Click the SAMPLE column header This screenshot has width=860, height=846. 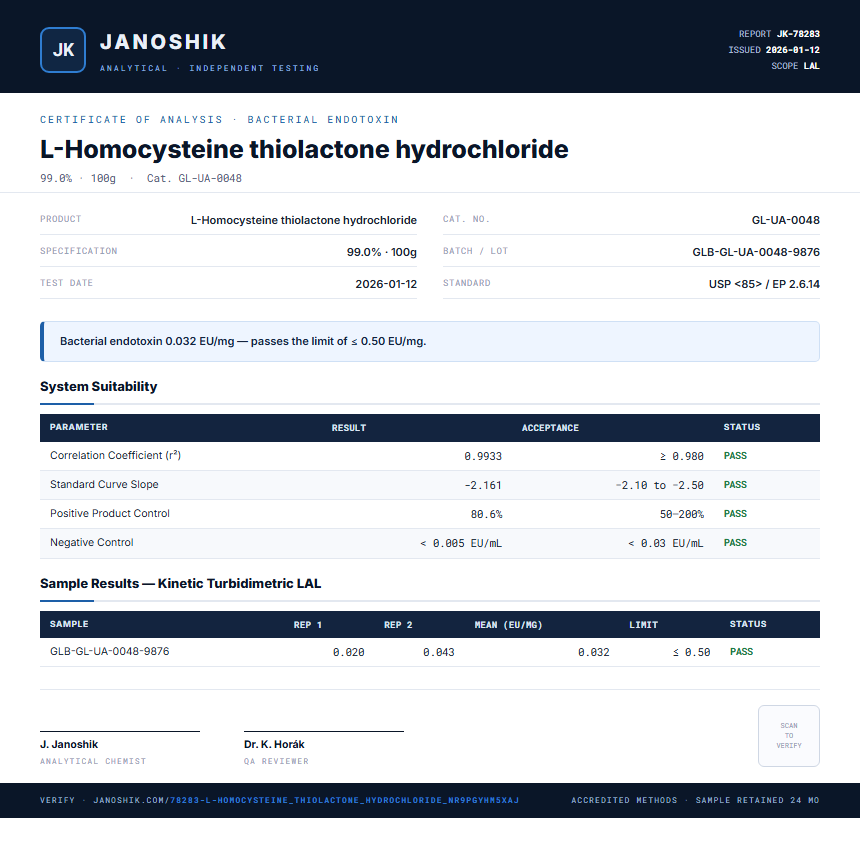pyautogui.click(x=69, y=624)
